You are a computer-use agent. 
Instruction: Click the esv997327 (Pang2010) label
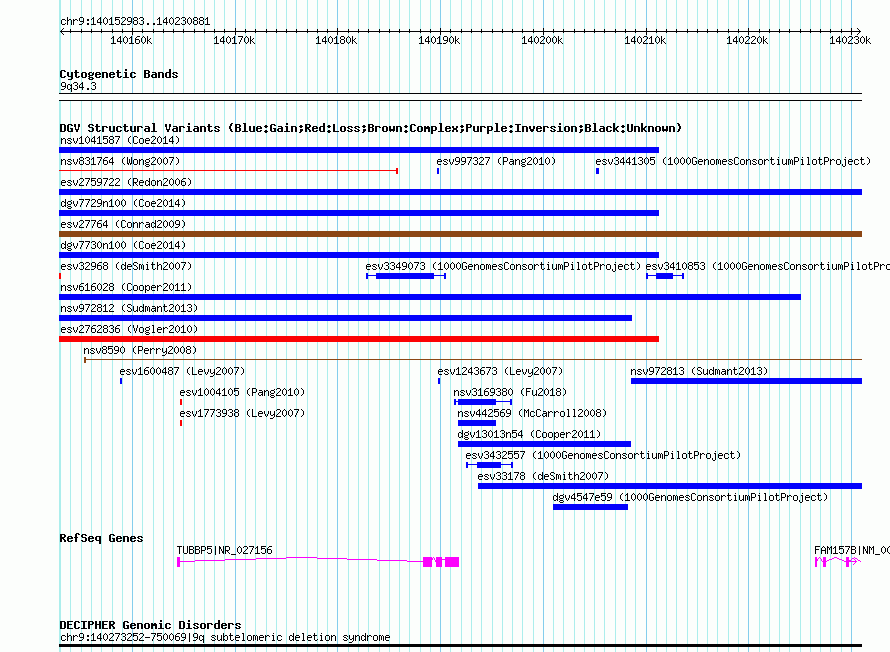point(496,161)
